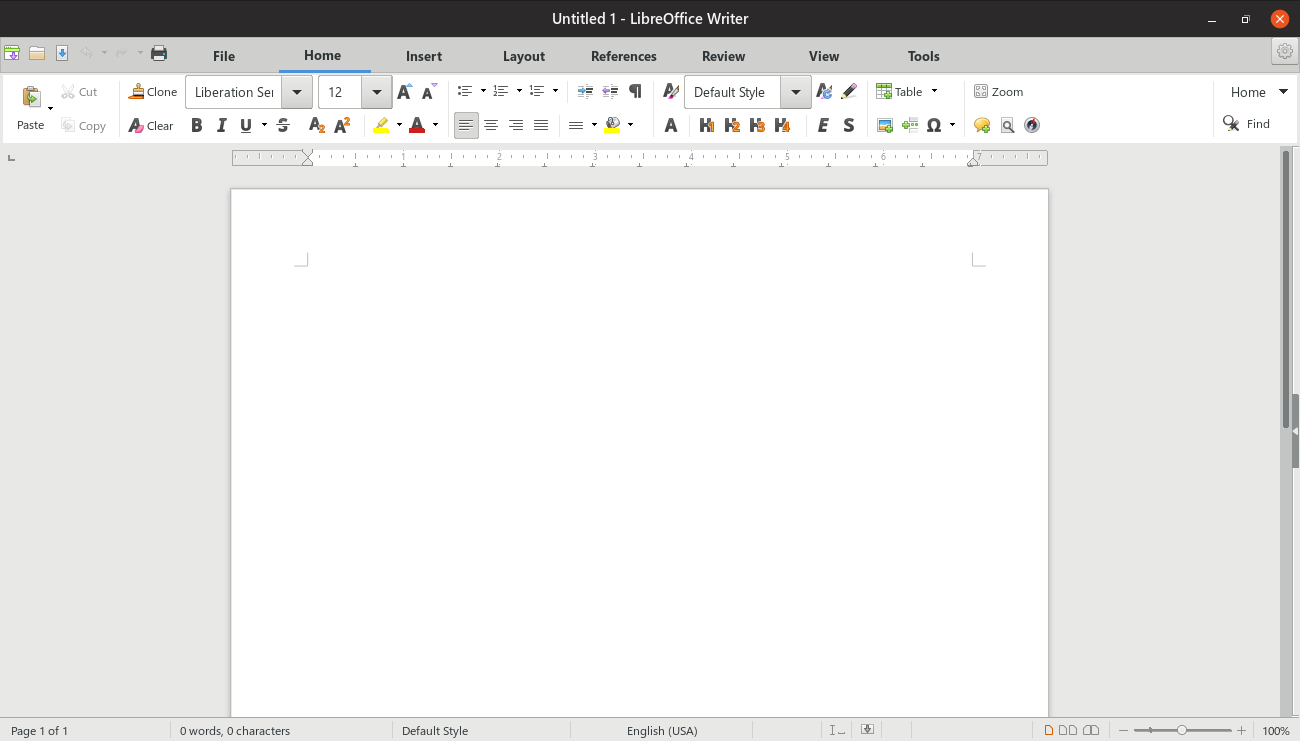Open the highlighting color dropdown arrow

(x=399, y=126)
